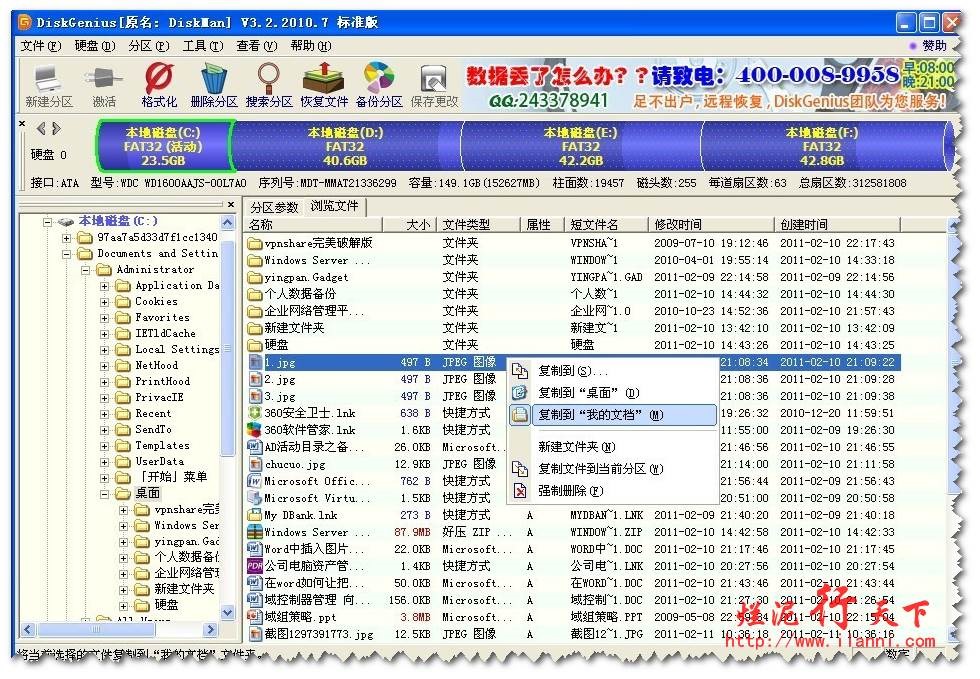Expand the Application Data tree node
The height and width of the screenshot is (679, 980).
point(104,286)
